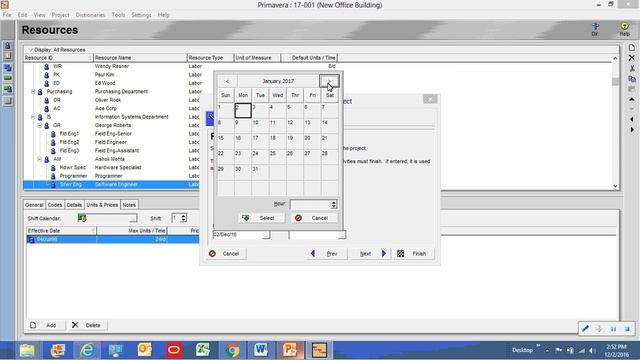Open Internet Explorer from the taskbar
640x360 pixels.
pos(87,350)
